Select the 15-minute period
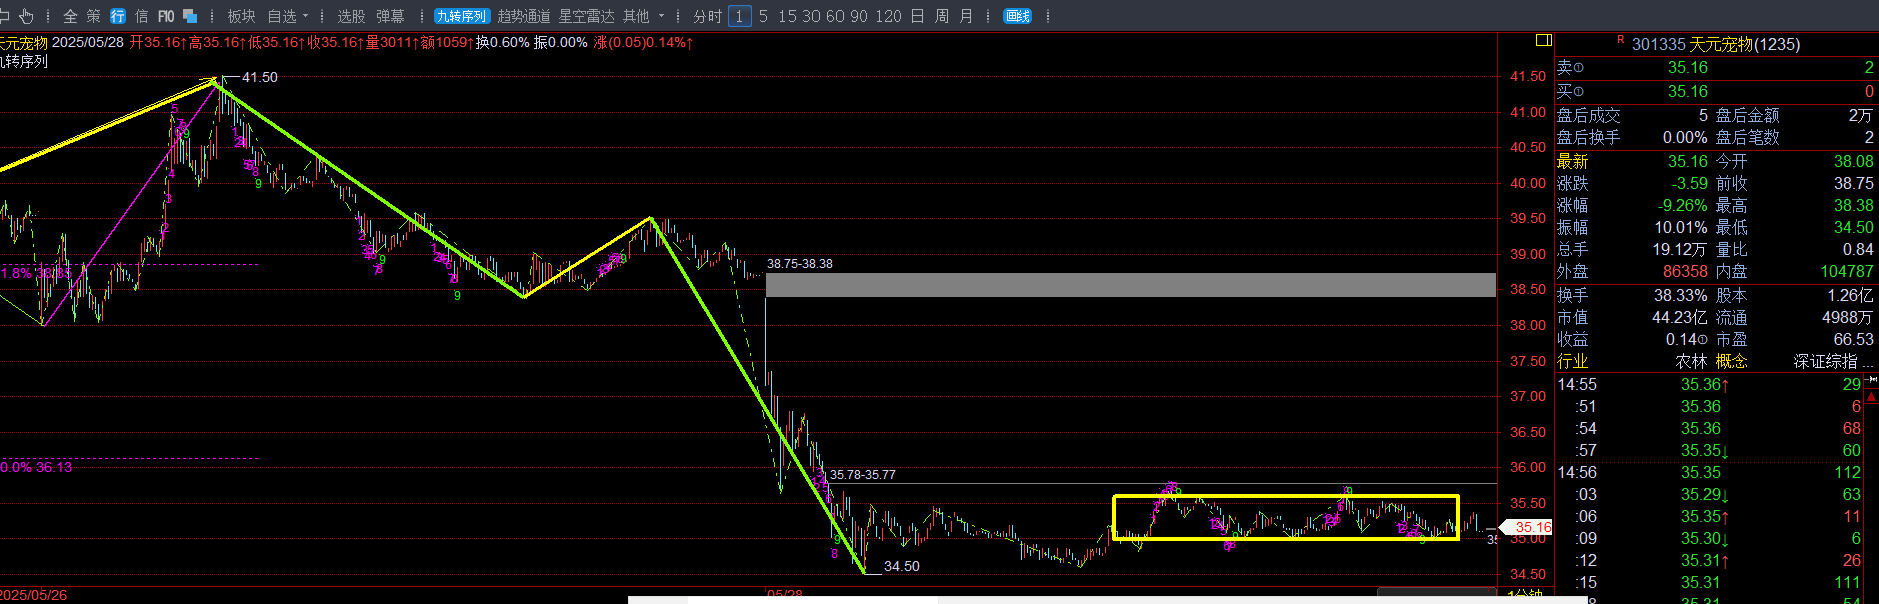The height and width of the screenshot is (604, 1879). 787,16
